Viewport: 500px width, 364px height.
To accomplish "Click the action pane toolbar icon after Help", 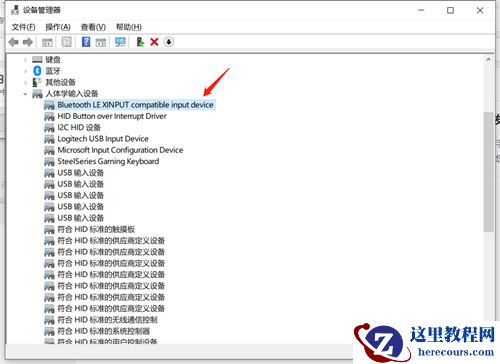I will [101, 42].
